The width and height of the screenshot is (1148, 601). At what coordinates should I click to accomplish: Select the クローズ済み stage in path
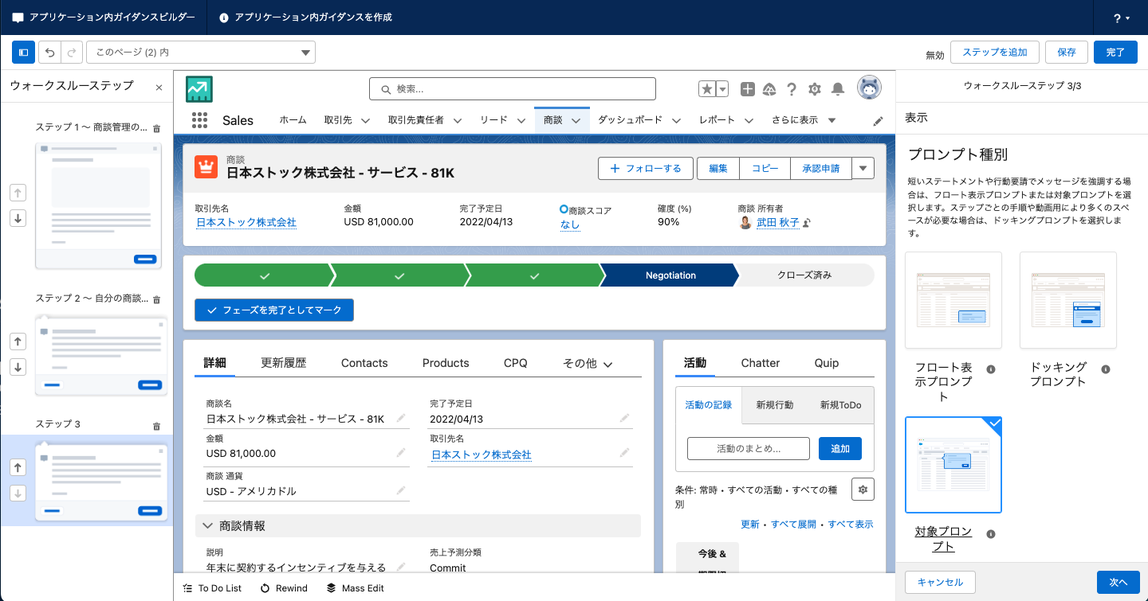tap(805, 275)
